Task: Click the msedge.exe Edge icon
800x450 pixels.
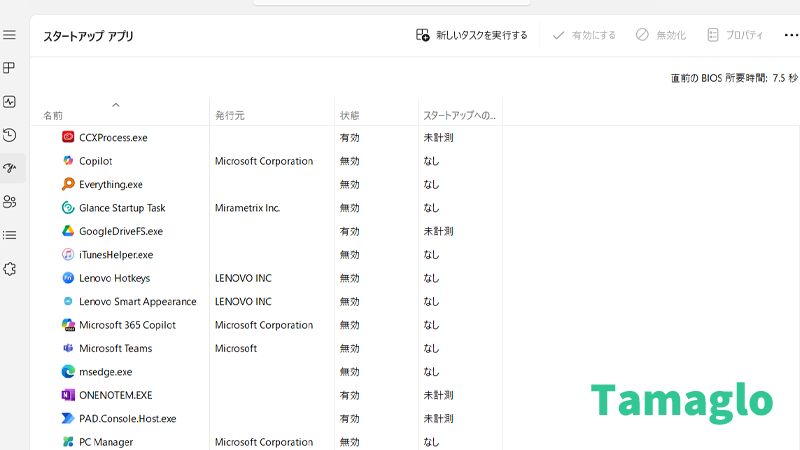Action: tap(68, 372)
